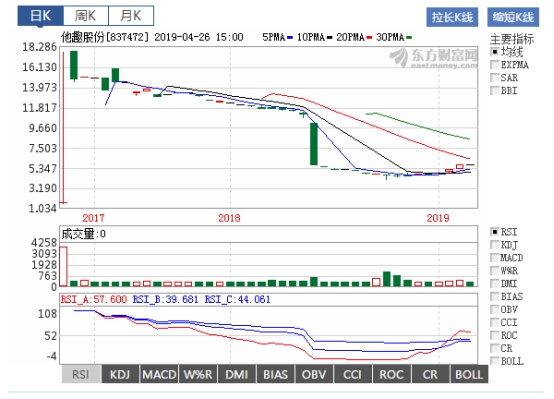Click the 拉长K线 button
The height and width of the screenshot is (399, 554).
pyautogui.click(x=452, y=17)
